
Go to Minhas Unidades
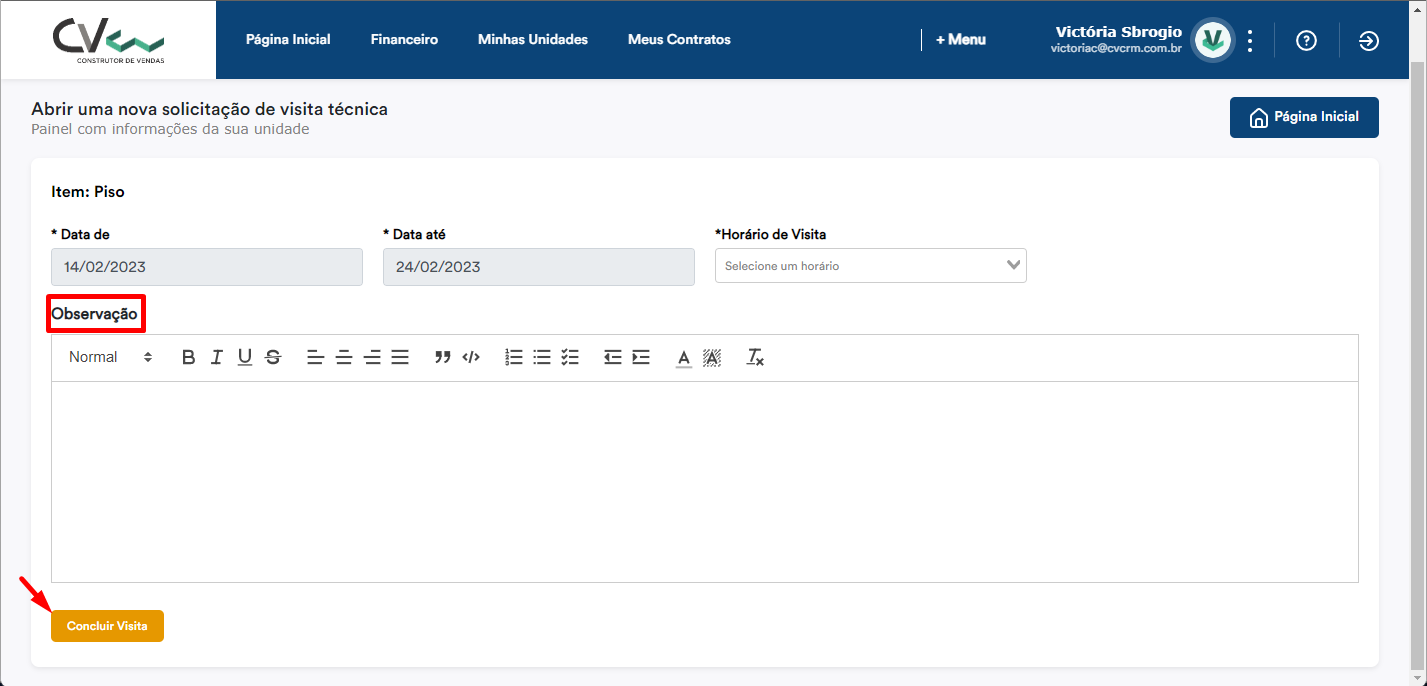tap(533, 40)
